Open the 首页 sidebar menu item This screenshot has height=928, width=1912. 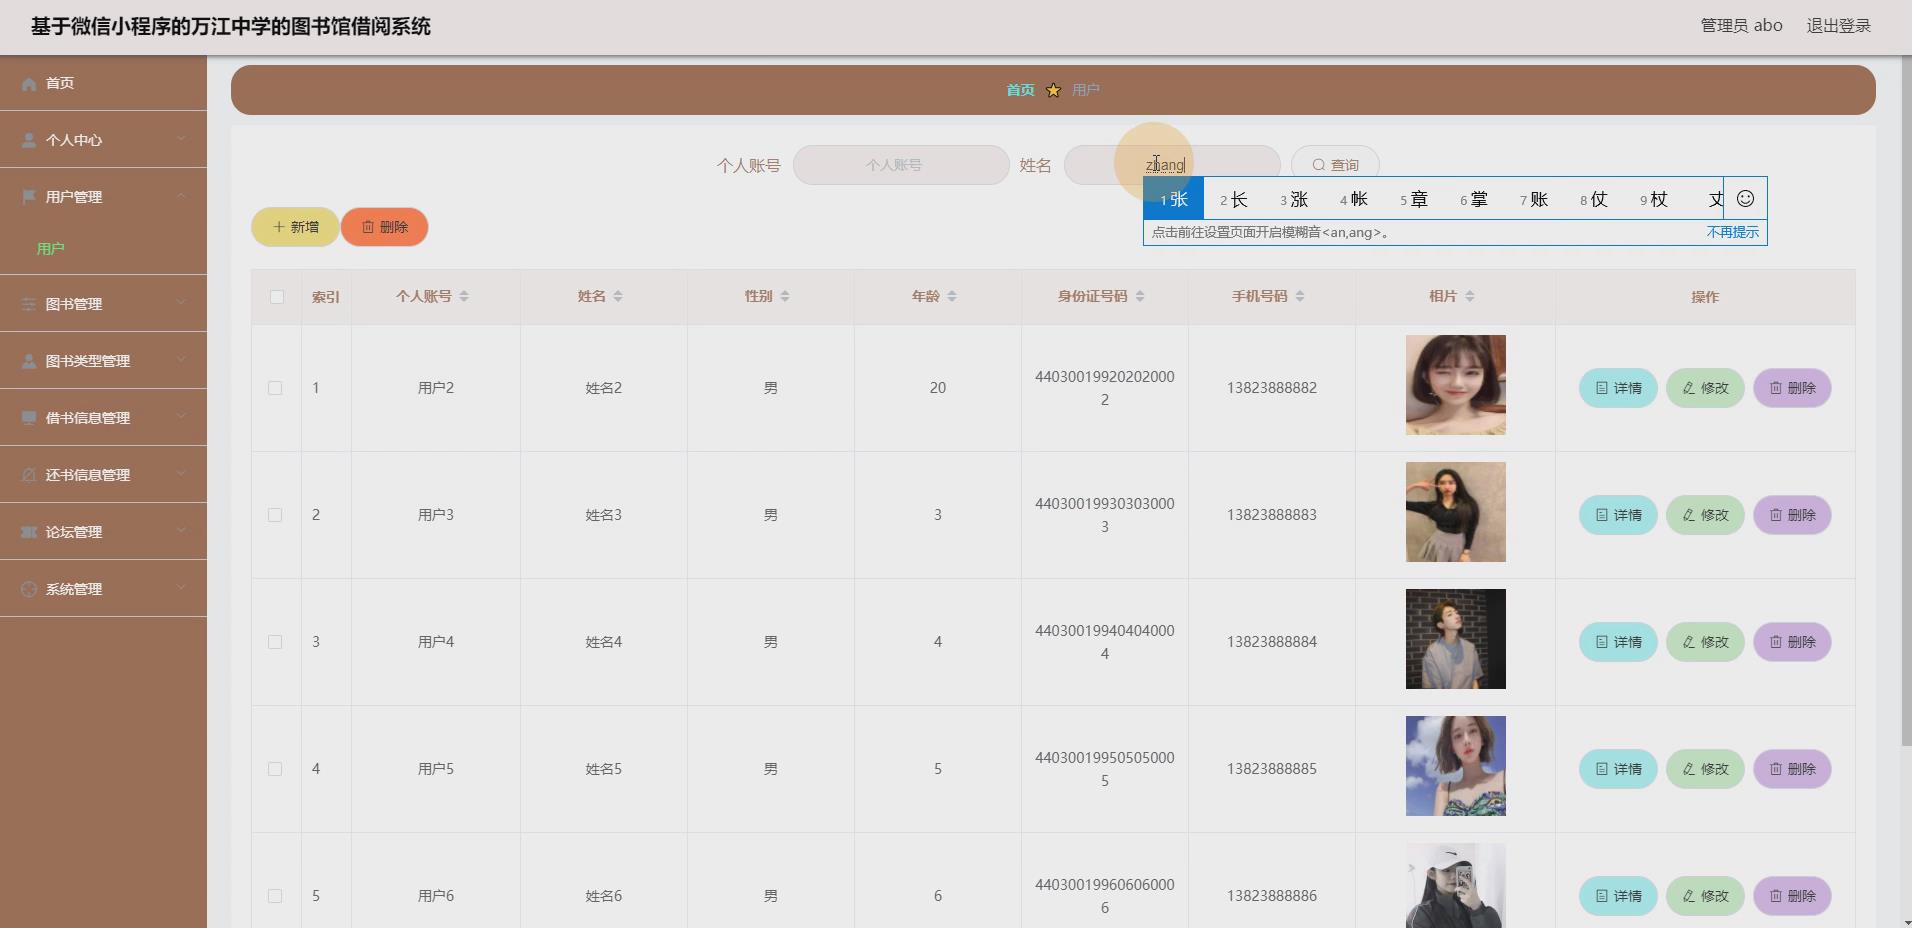coord(103,83)
